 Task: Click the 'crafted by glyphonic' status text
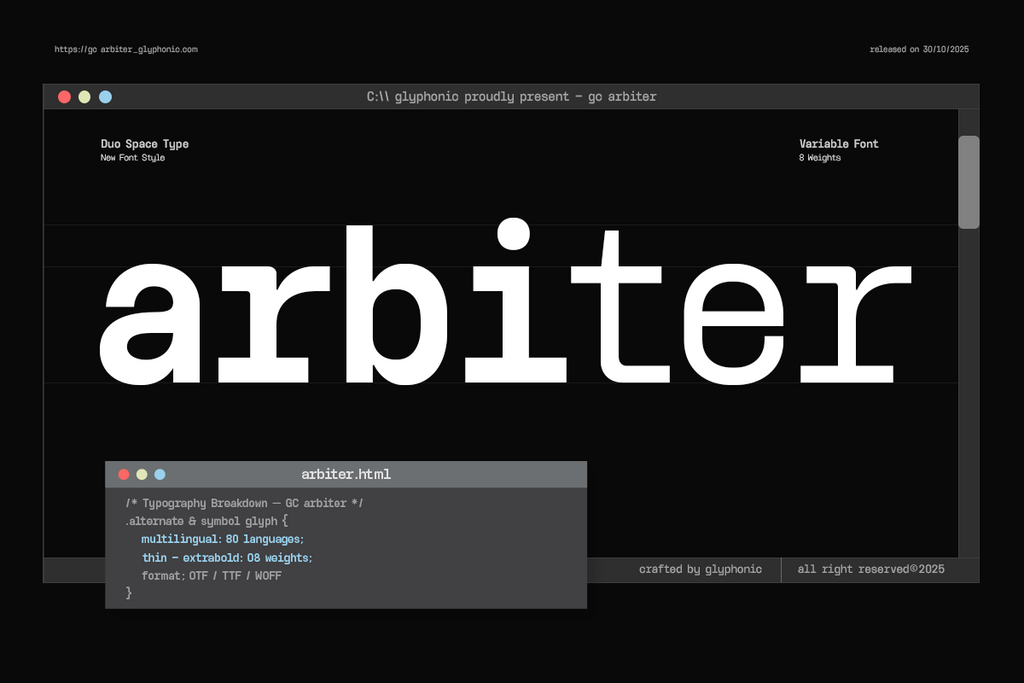pyautogui.click(x=700, y=569)
